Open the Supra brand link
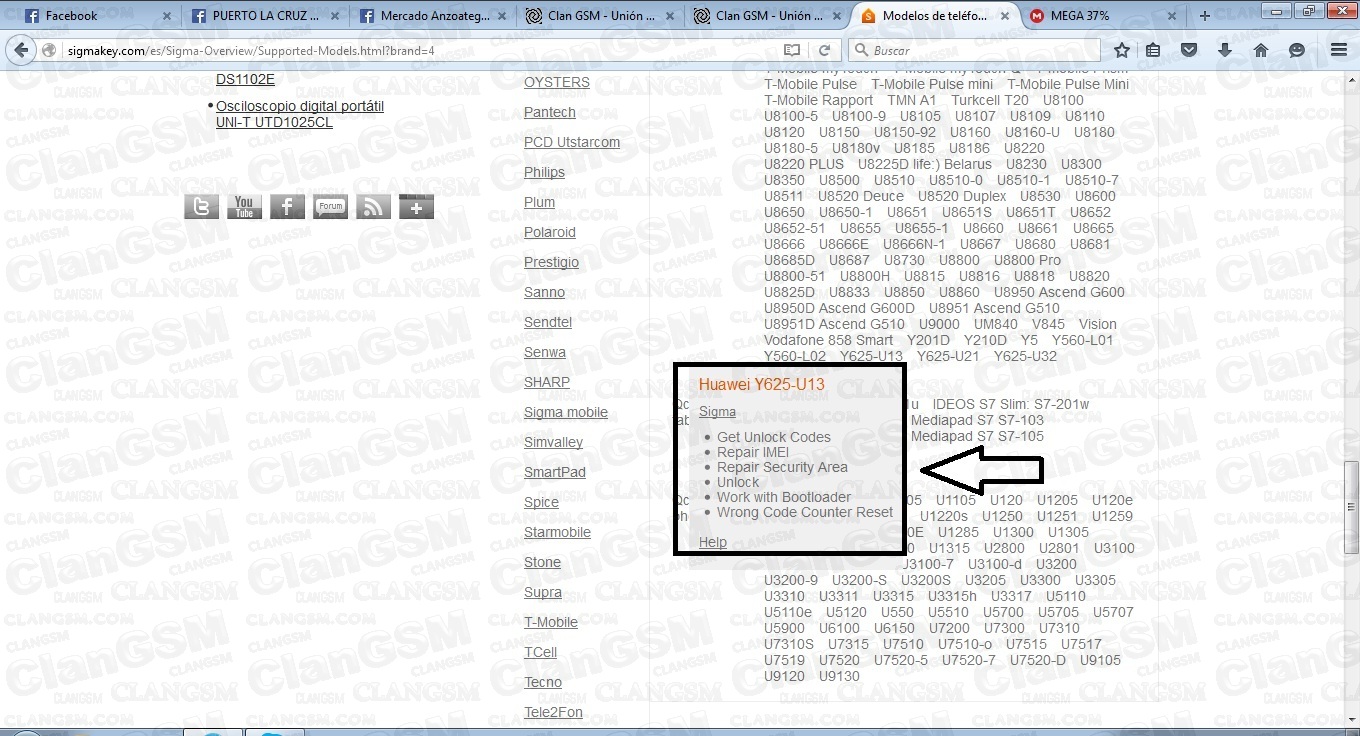 (543, 592)
